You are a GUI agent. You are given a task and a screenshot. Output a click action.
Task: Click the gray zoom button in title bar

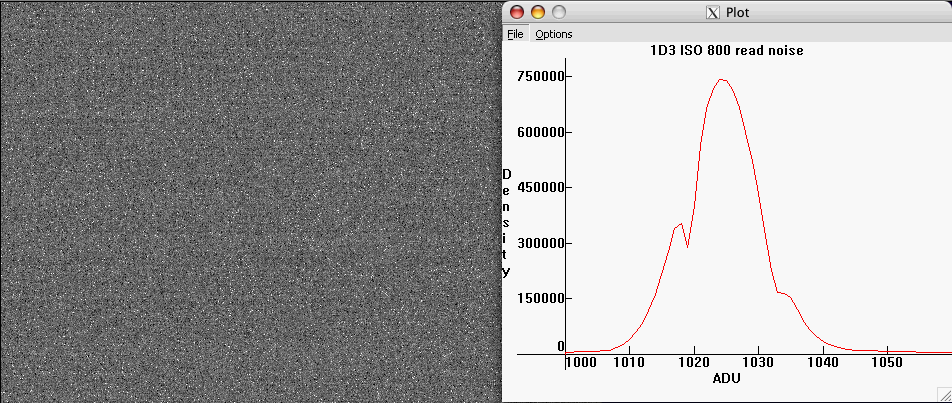click(x=558, y=12)
